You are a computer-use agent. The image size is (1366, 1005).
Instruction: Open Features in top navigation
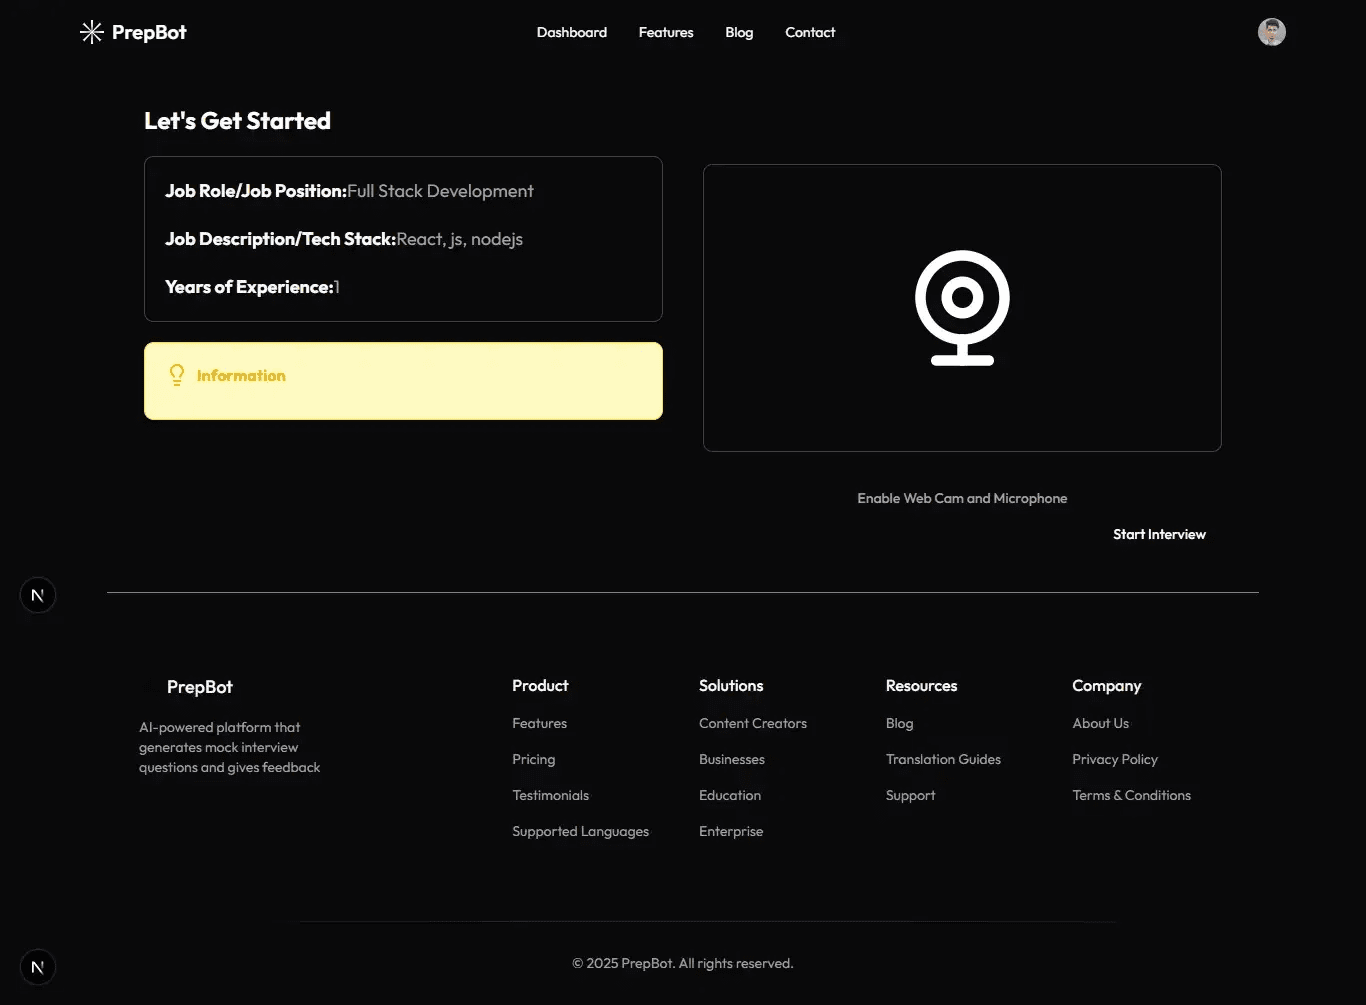[666, 33]
